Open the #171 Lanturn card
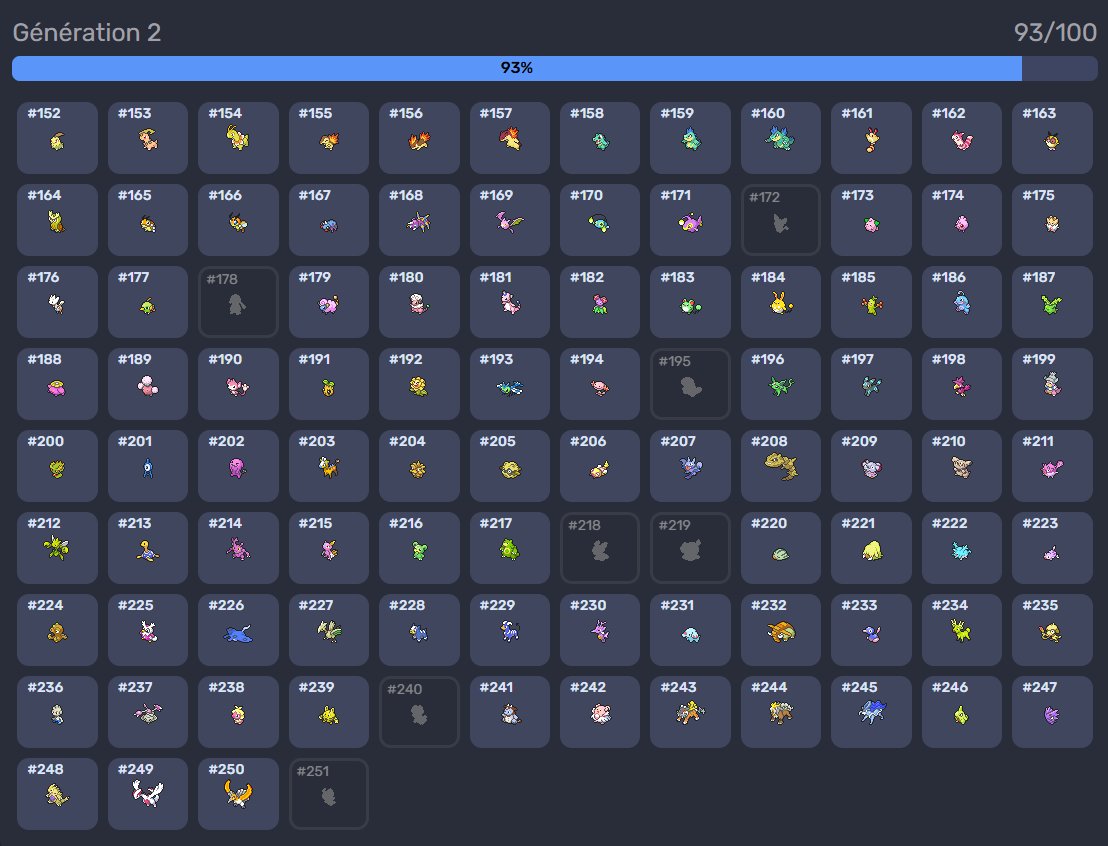The image size is (1108, 846). pos(690,220)
